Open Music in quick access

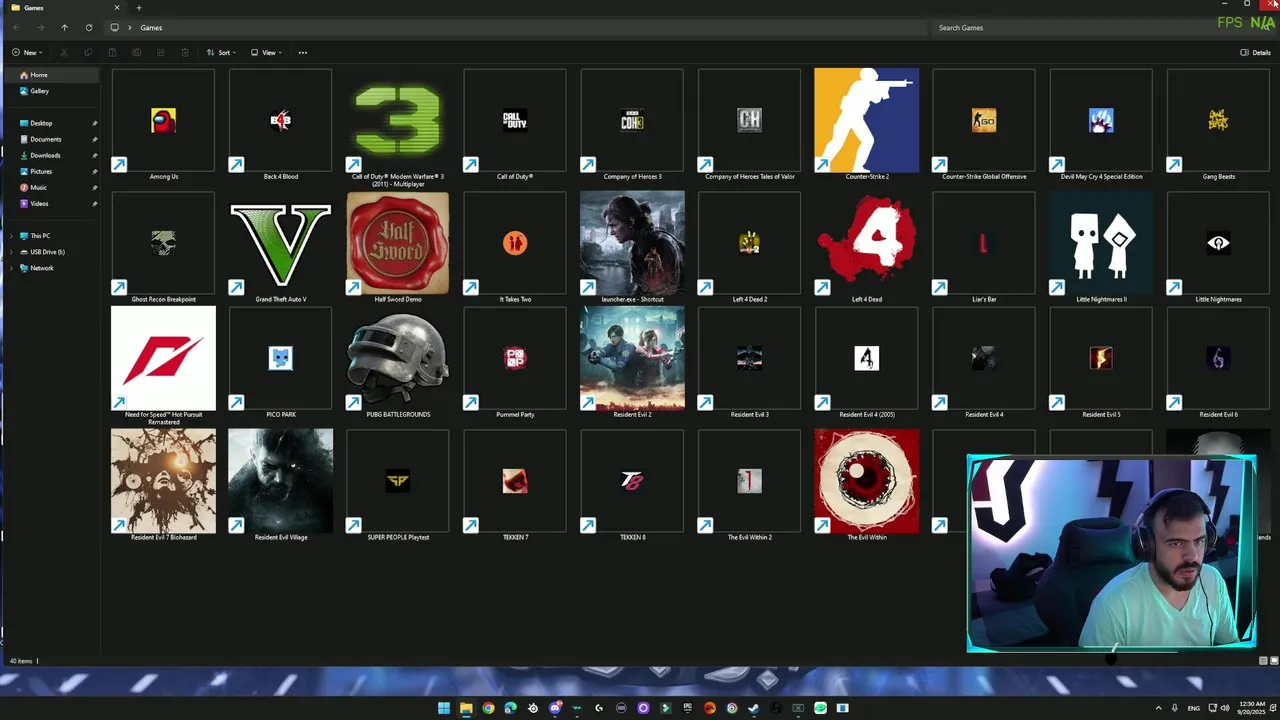(x=50, y=187)
